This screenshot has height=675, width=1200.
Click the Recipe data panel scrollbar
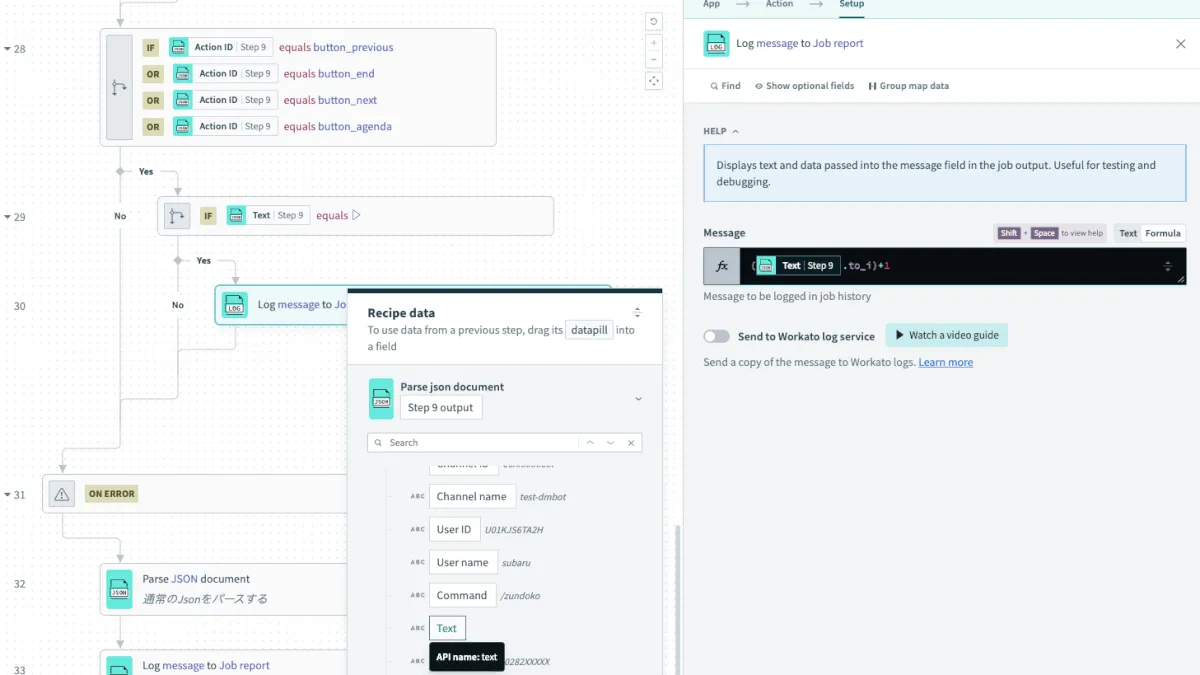click(x=679, y=600)
